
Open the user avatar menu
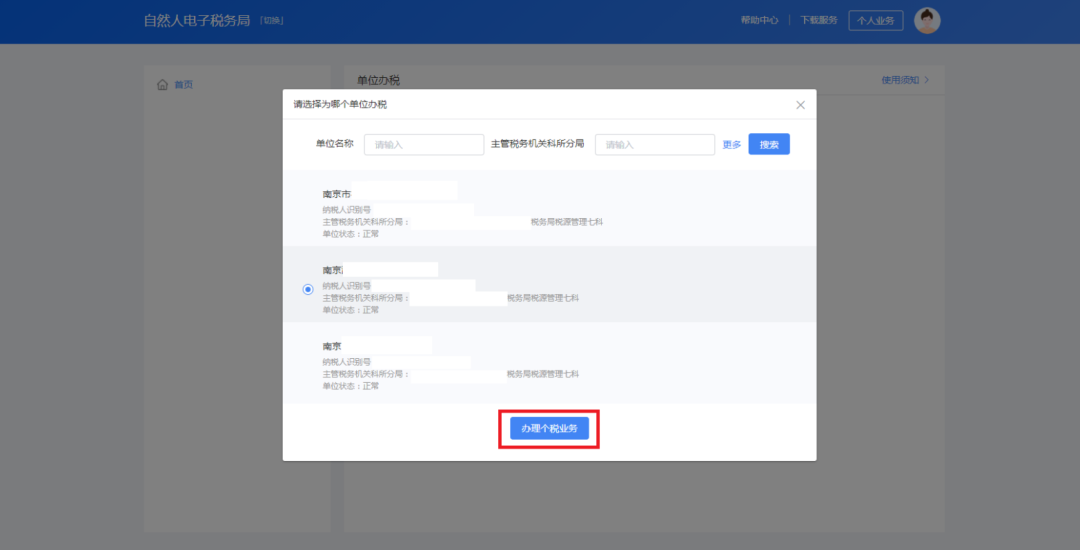(927, 21)
